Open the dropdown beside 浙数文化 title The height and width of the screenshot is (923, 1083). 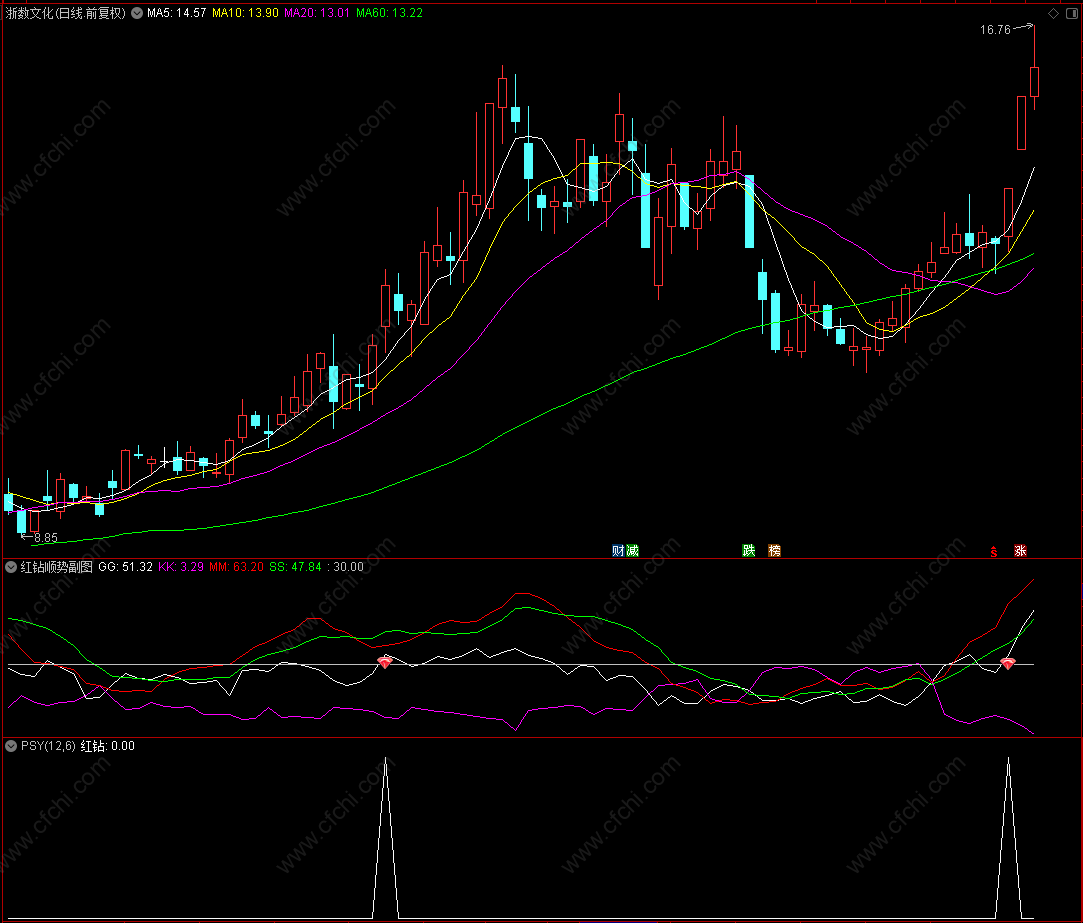(x=137, y=13)
